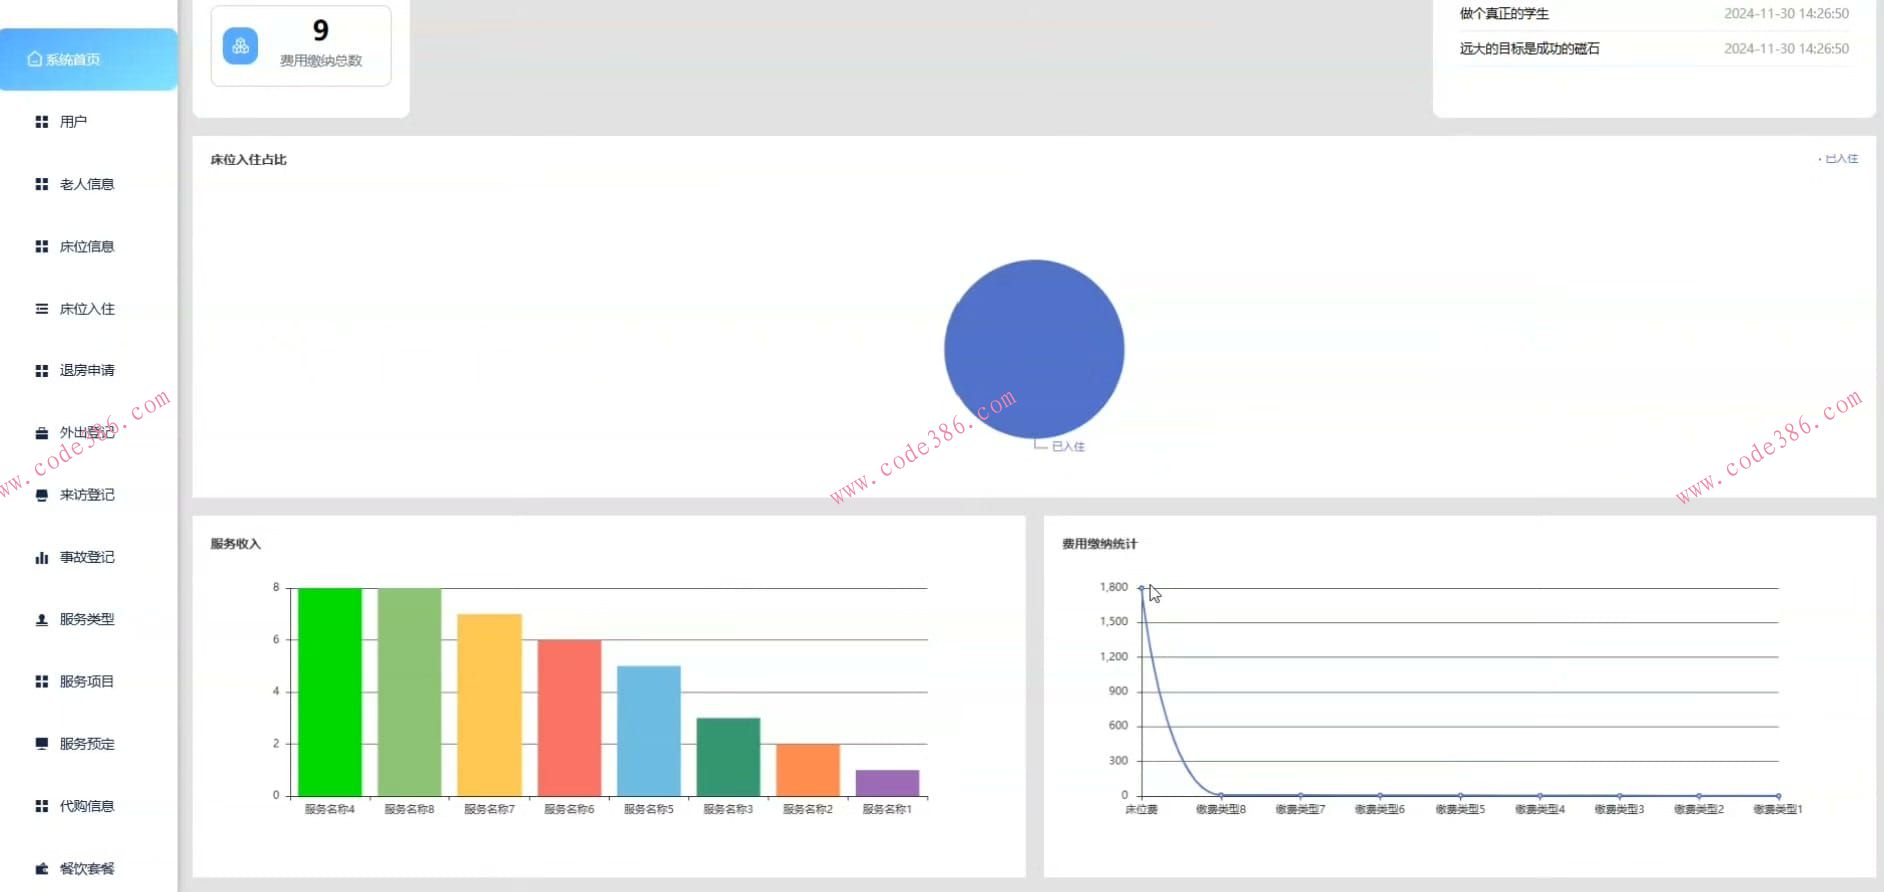Open 代购信息 in the sidebar
Viewport: 1884px width, 892px height.
point(87,806)
